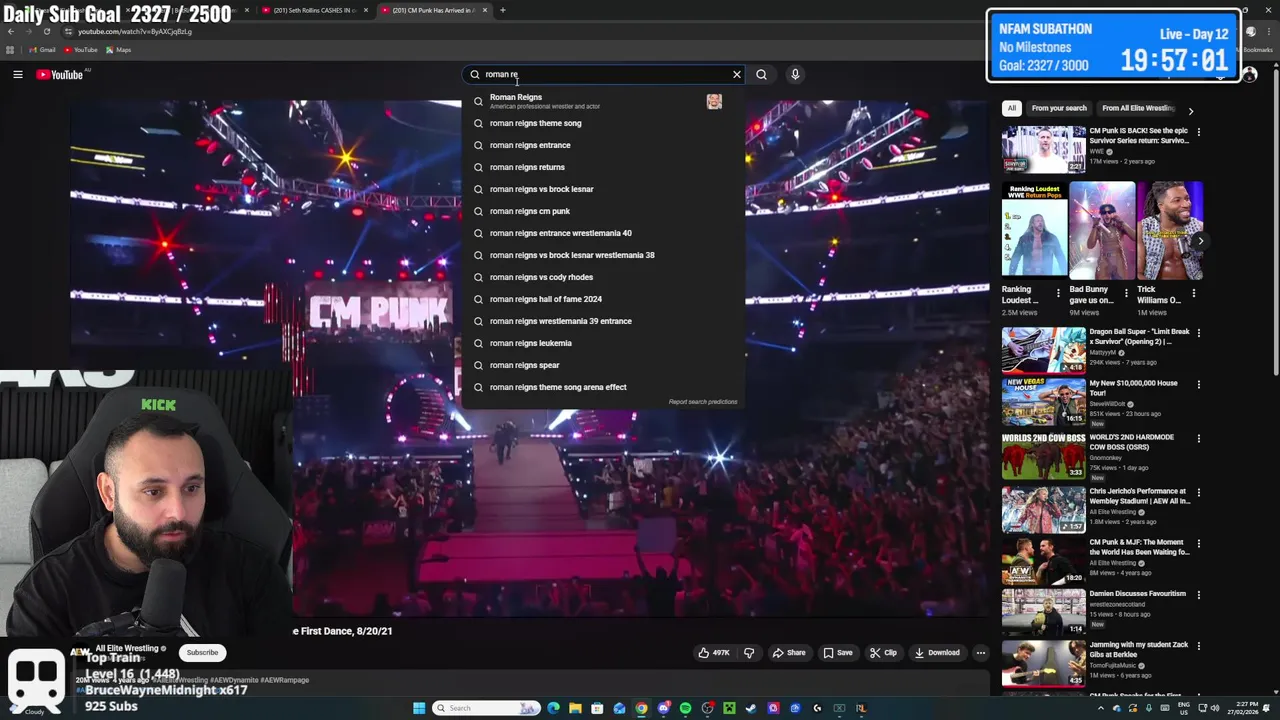Create a Clip of the video
The width and height of the screenshot is (1280, 720).
[883, 653]
